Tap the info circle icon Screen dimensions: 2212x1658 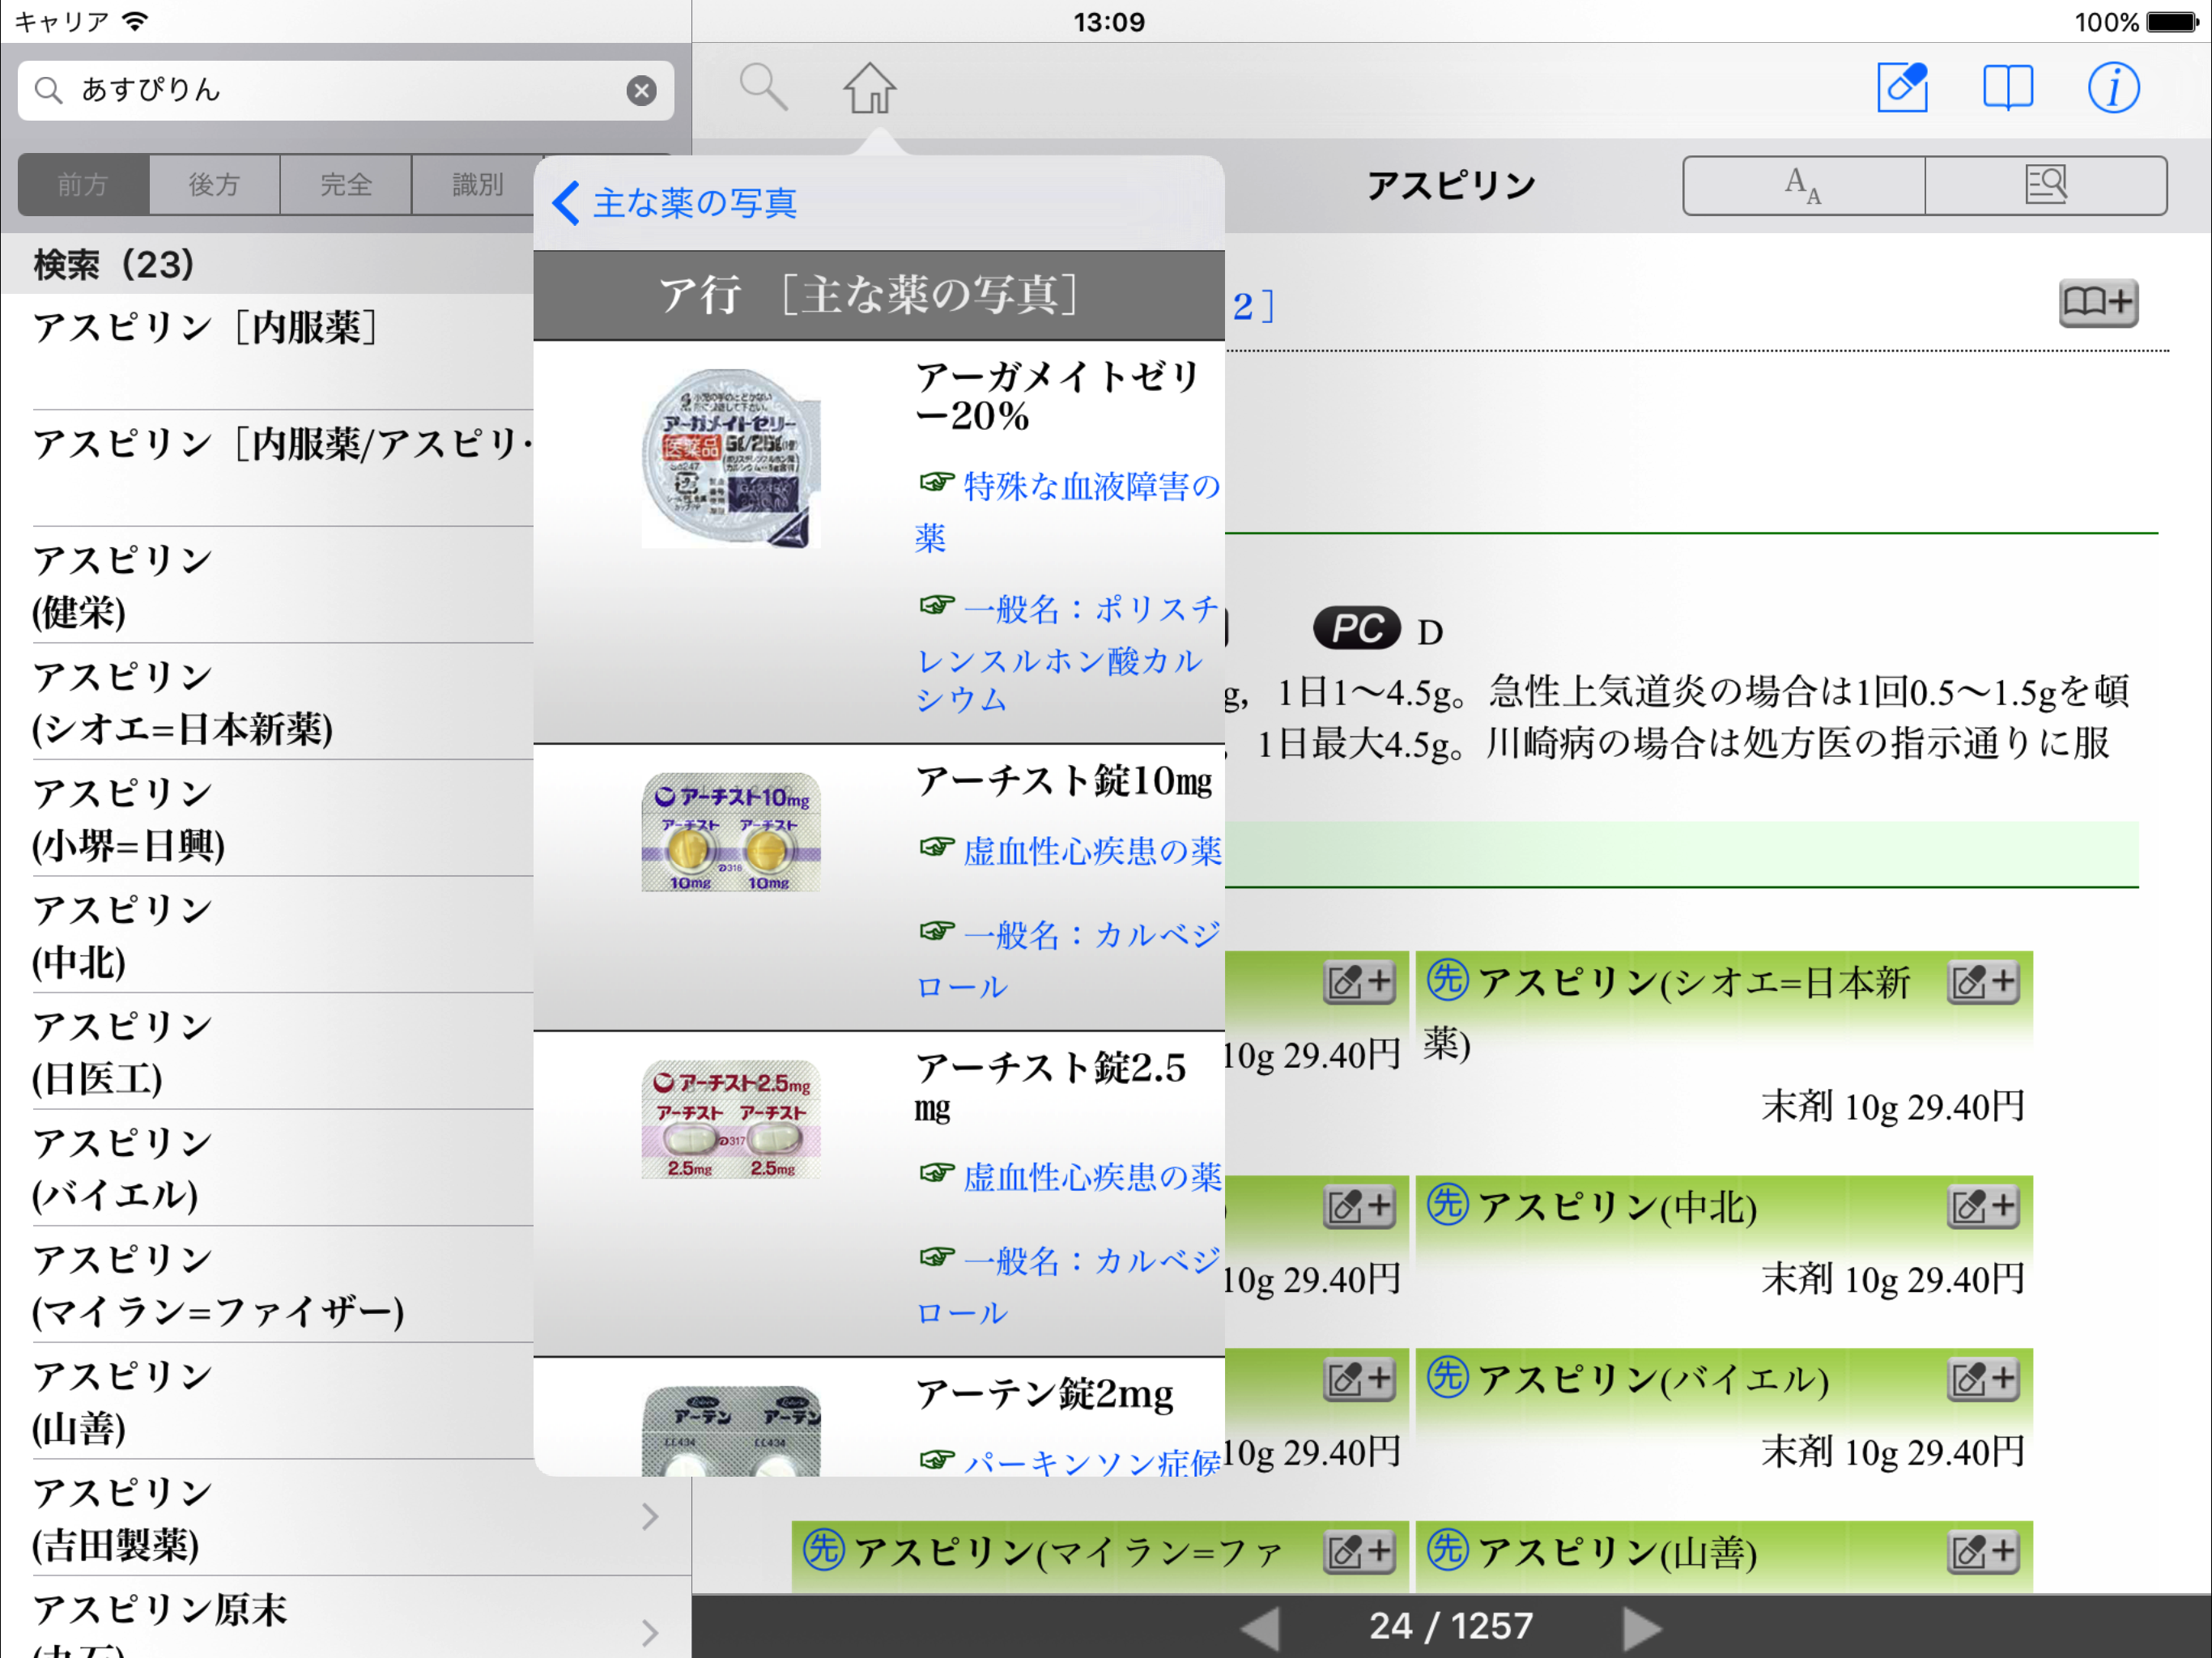[2112, 88]
